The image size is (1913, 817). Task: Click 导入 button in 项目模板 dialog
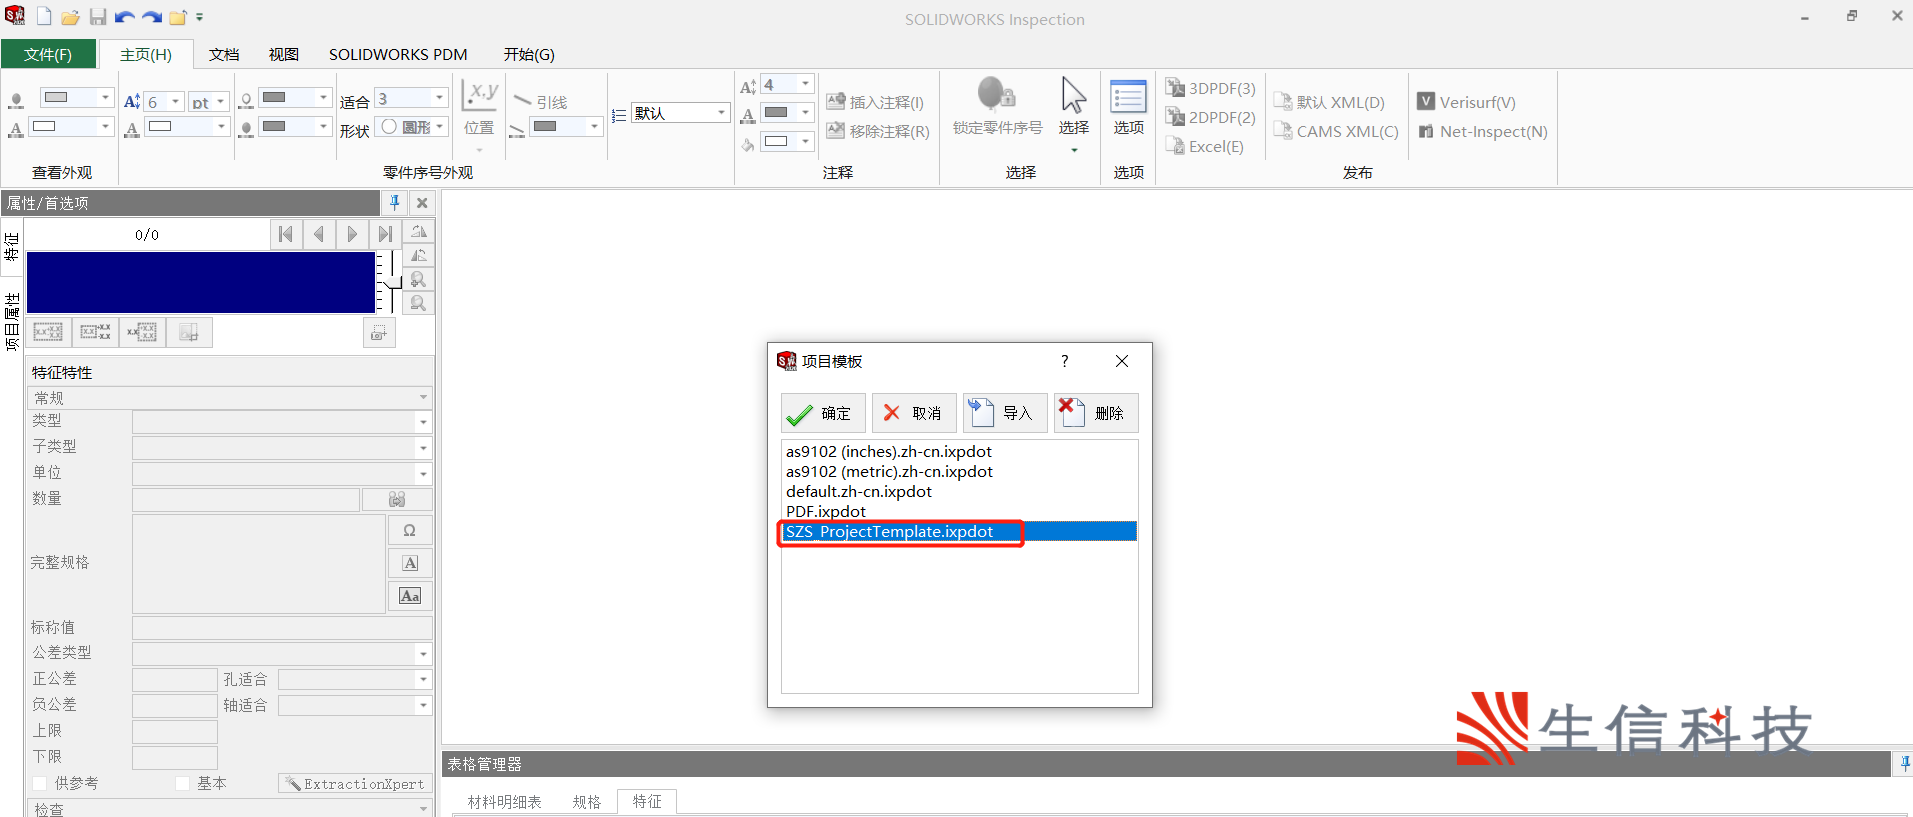click(1005, 413)
